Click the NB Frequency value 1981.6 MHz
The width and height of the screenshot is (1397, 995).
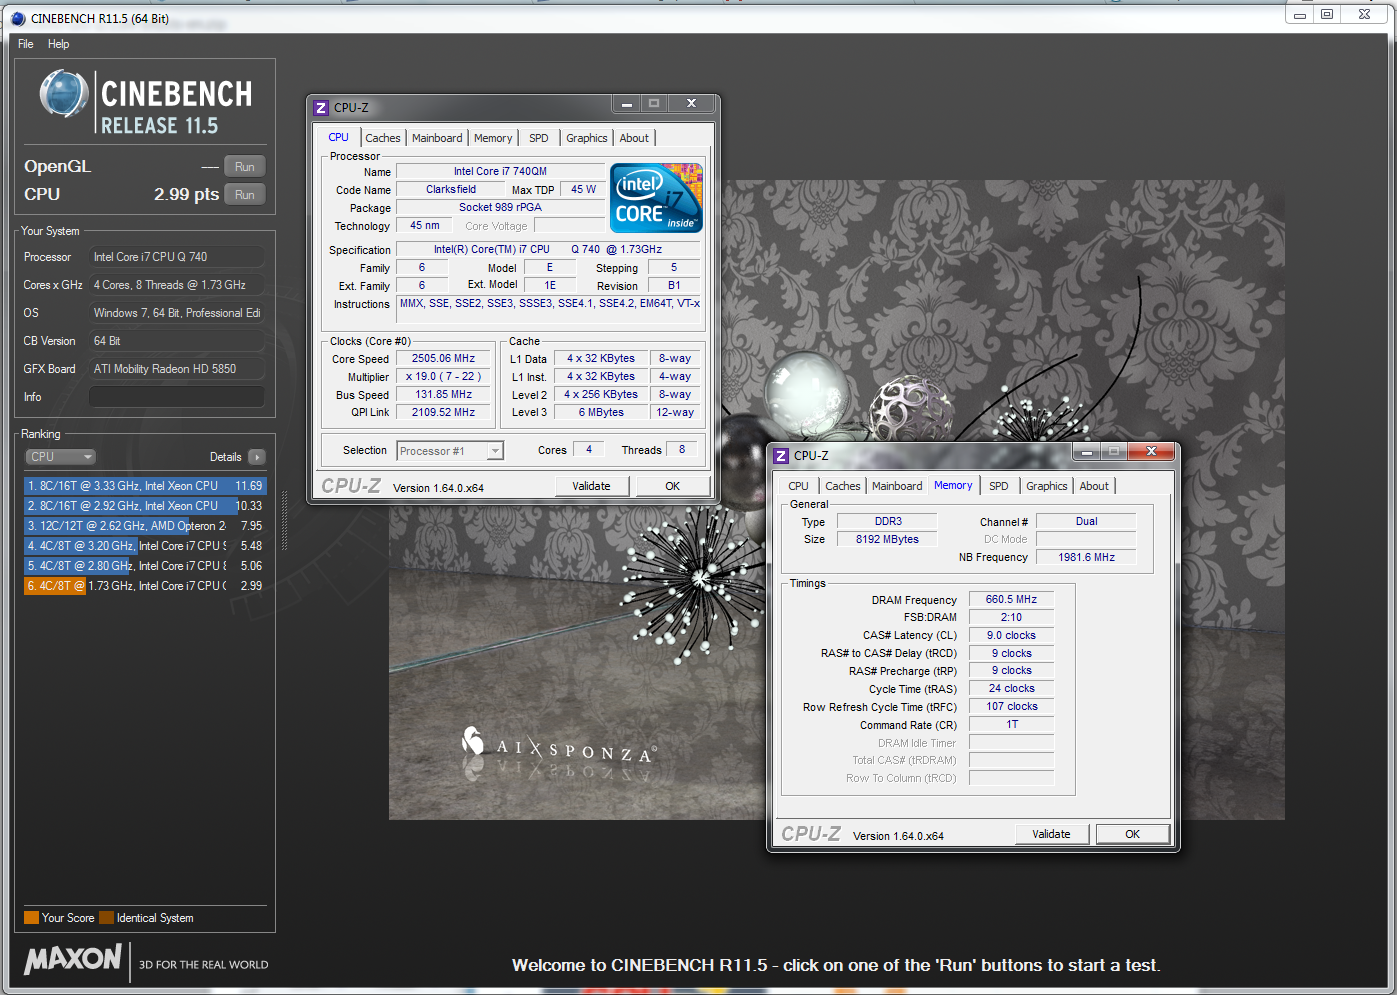point(1086,557)
